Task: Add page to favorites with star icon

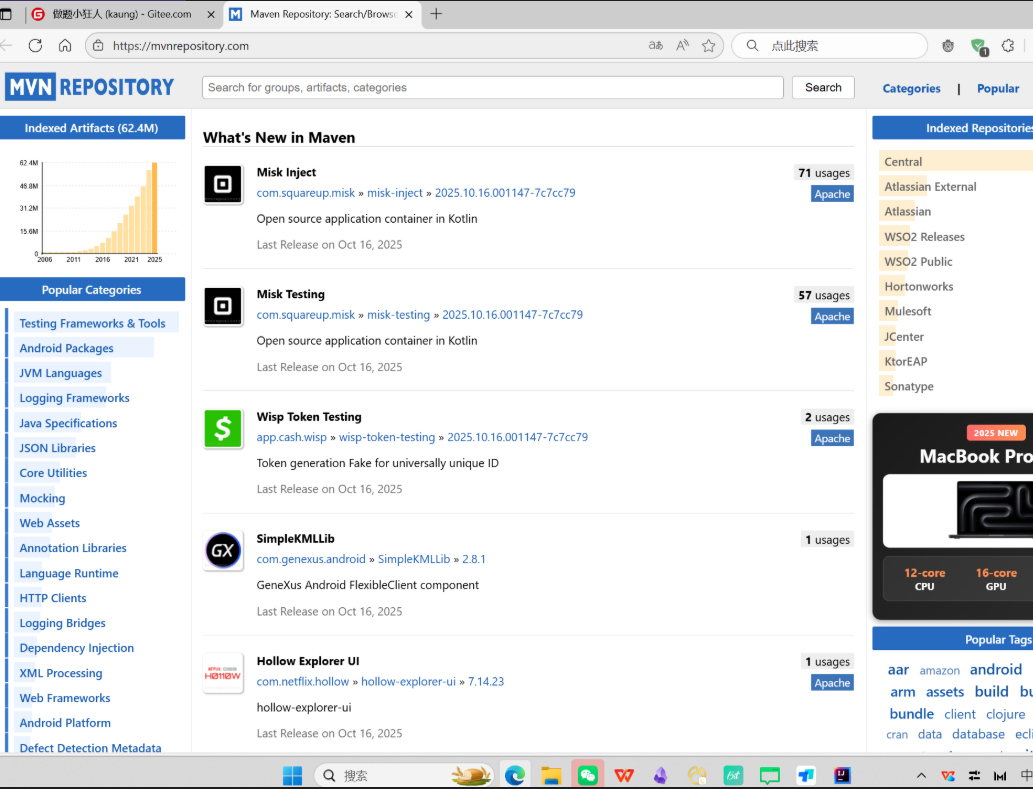Action: coord(709,45)
